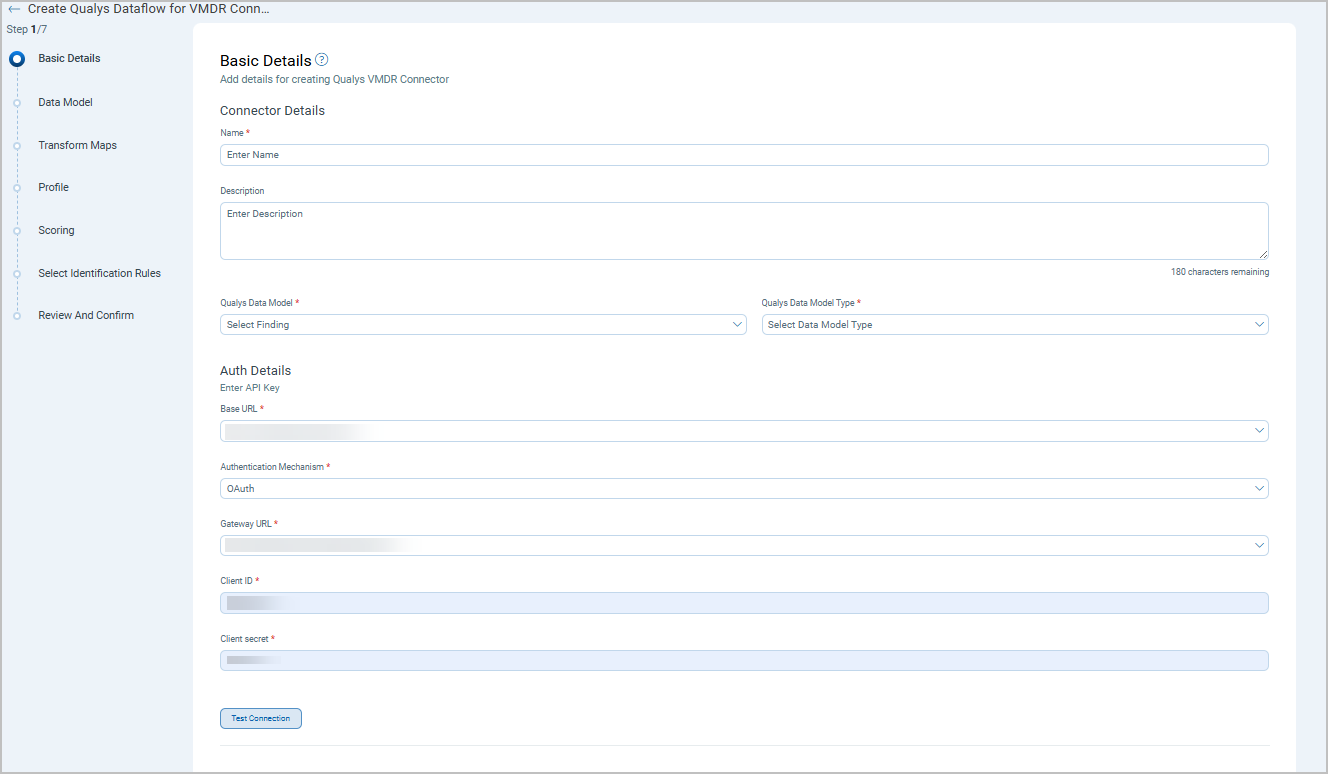This screenshot has width=1328, height=774.
Task: Click the 'Enter API Key' text
Action: (250, 388)
